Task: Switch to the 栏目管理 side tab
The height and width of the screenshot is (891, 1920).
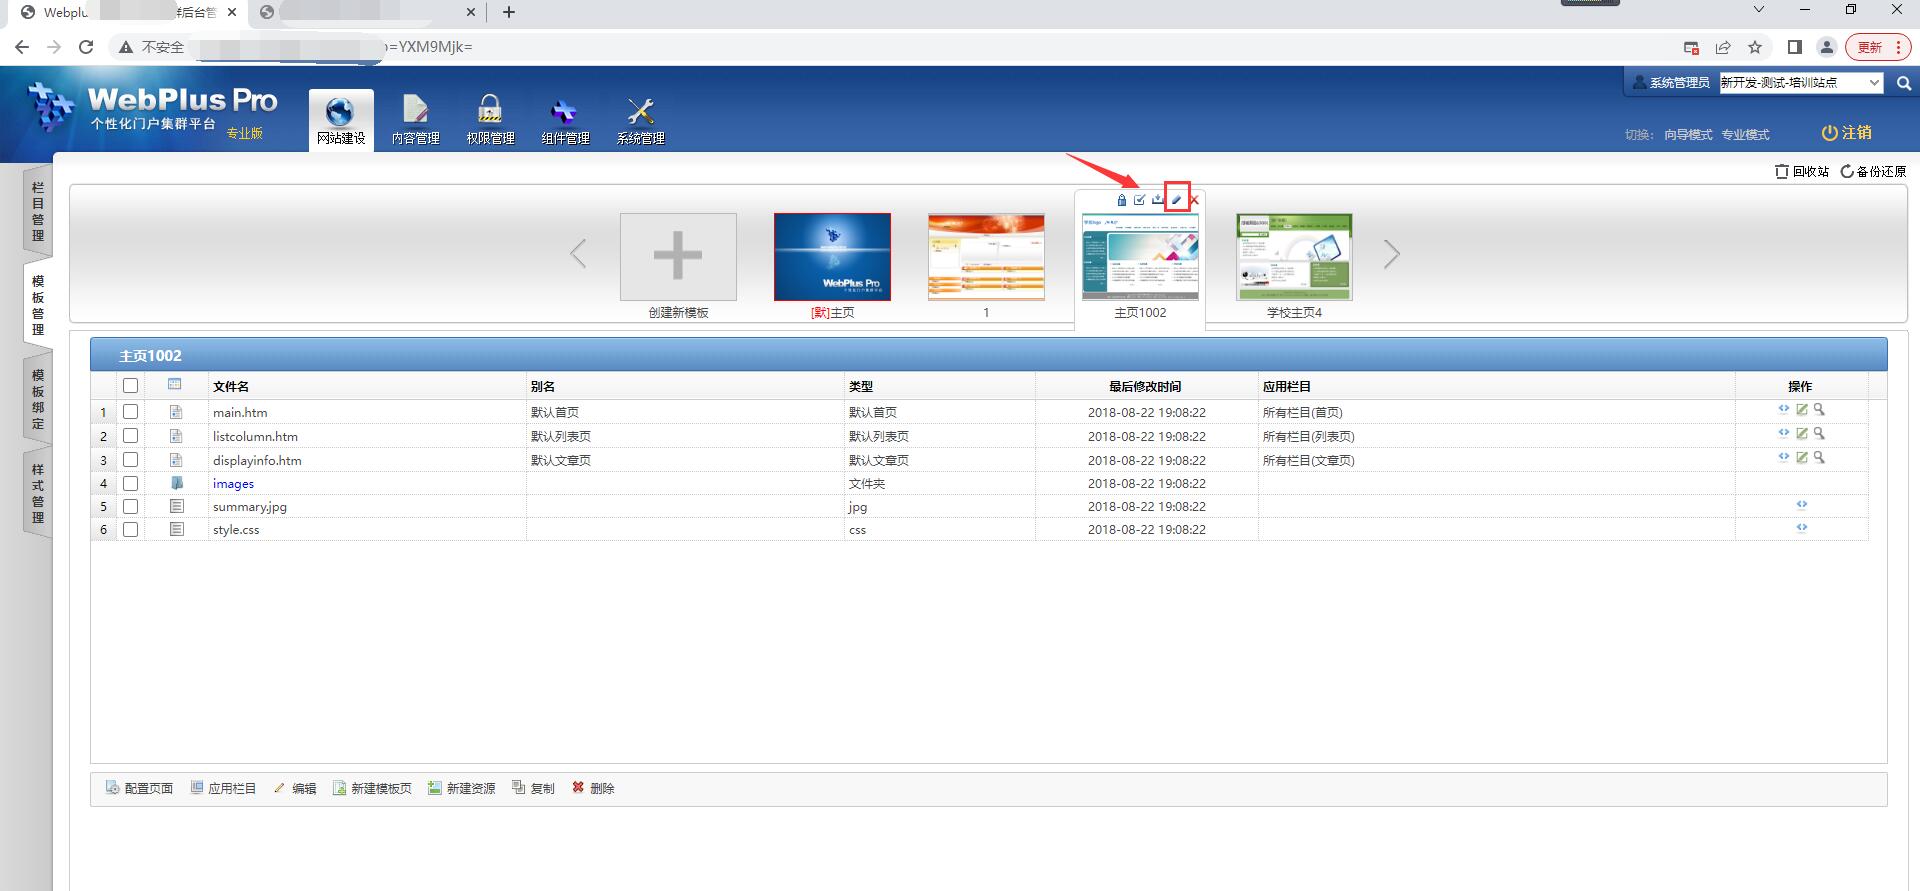Action: [x=38, y=212]
